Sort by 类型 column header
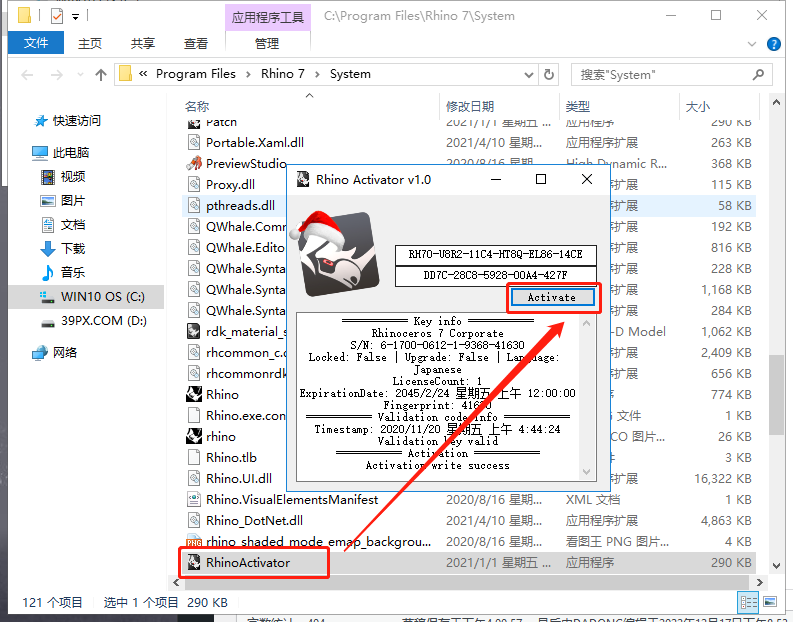 [x=578, y=106]
